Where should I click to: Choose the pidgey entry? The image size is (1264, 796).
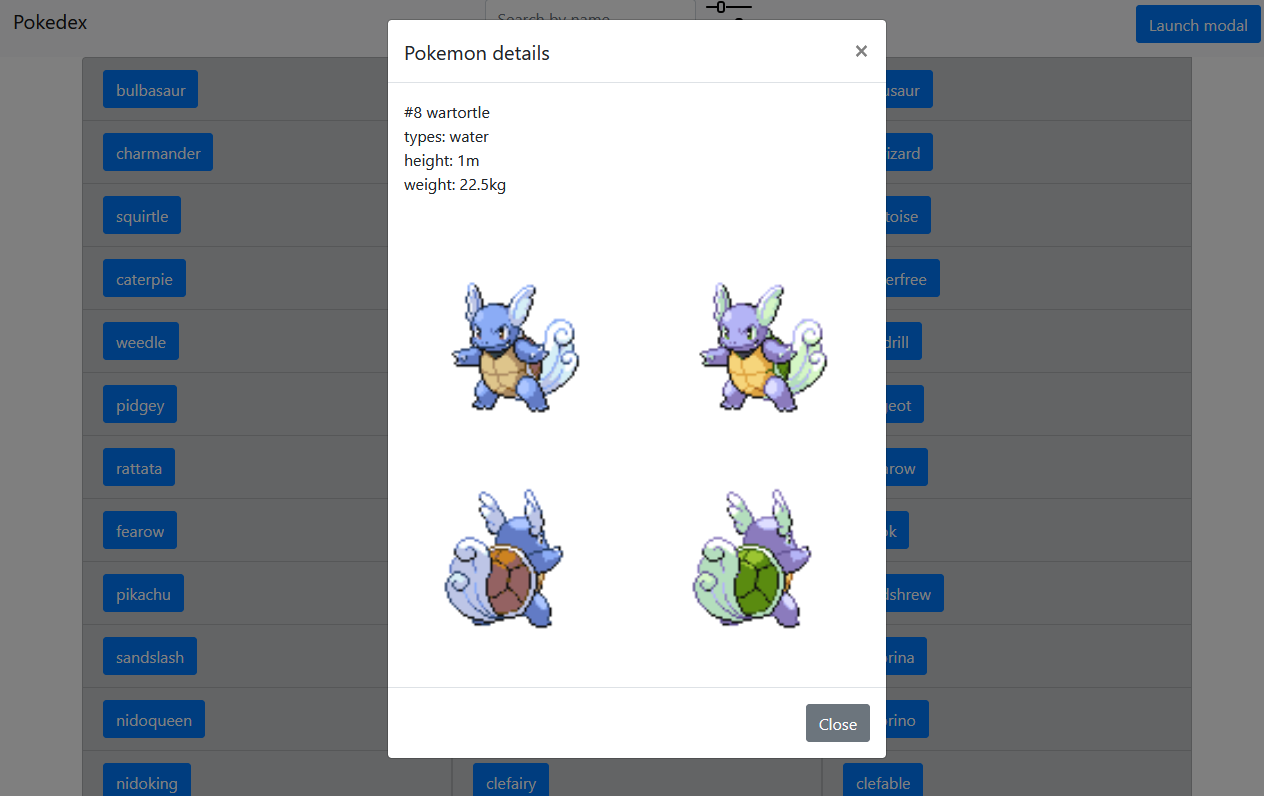(x=140, y=405)
